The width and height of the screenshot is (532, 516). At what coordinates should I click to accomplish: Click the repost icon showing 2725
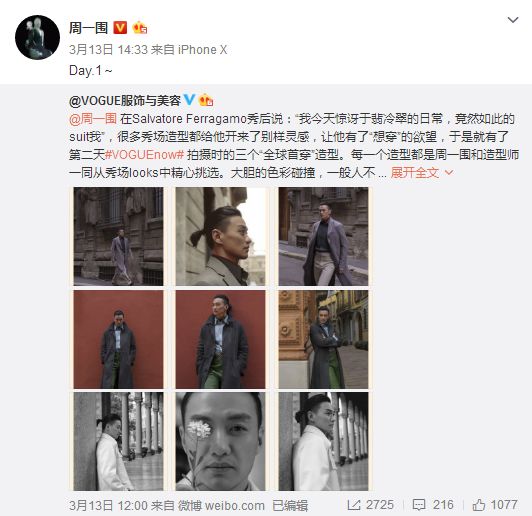coord(354,505)
